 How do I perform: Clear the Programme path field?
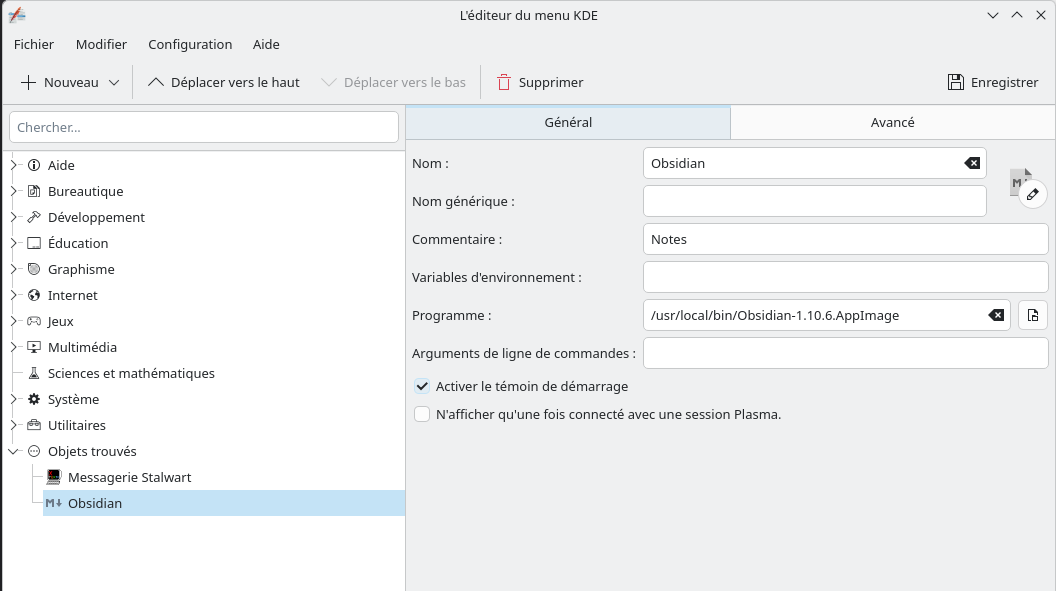coord(995,315)
